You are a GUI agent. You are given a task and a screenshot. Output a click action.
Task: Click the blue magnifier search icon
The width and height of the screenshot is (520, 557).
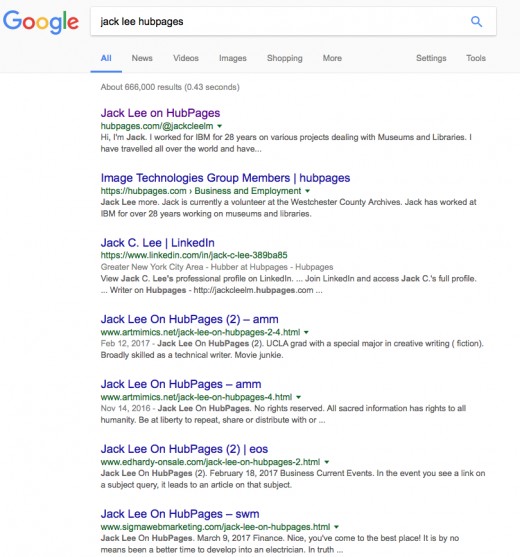point(476,22)
